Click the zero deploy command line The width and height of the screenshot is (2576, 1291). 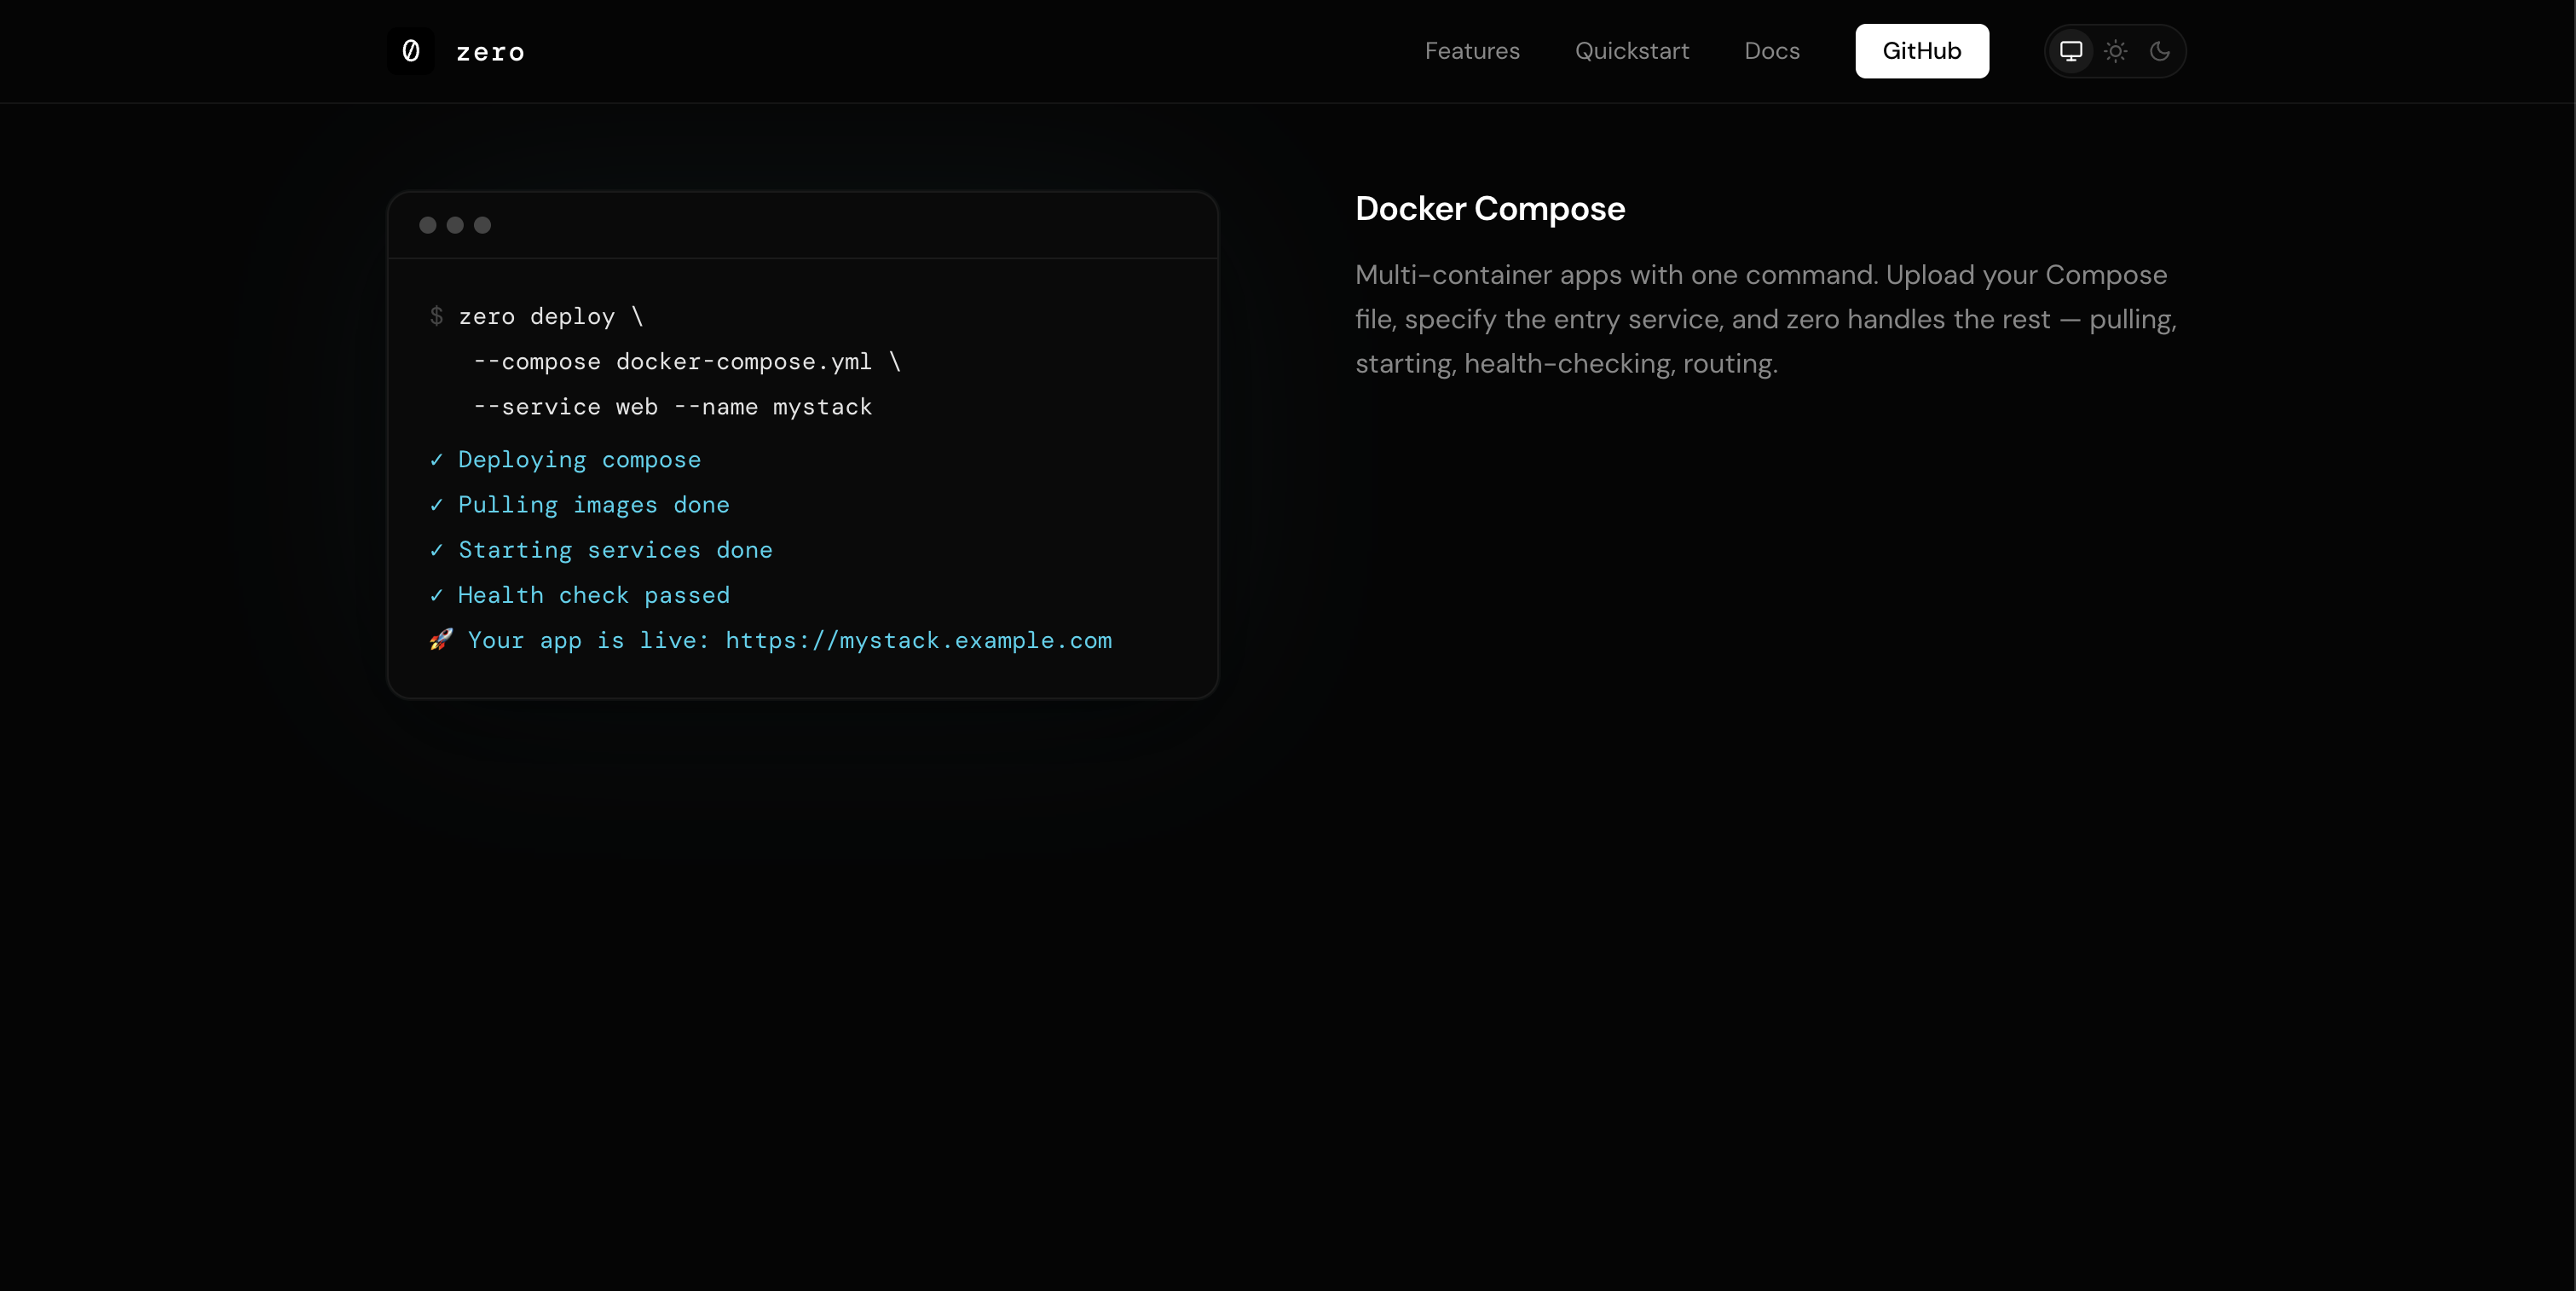550,317
